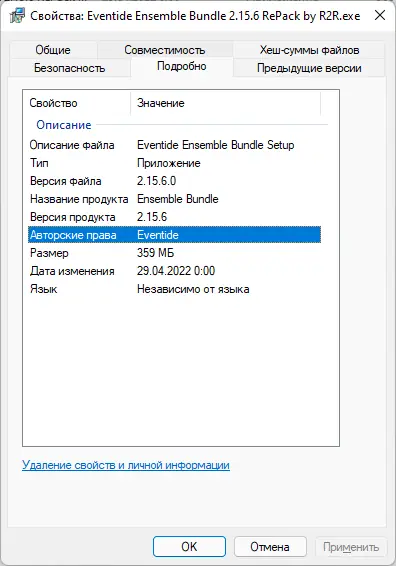Viewport: 396px width, 566px height.
Task: Click the product version value 2.15.6
Action: point(152,217)
